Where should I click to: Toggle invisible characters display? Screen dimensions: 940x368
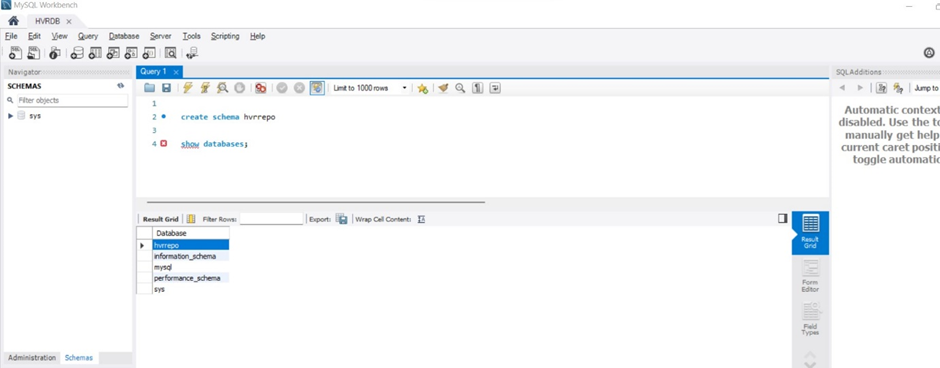coord(478,88)
